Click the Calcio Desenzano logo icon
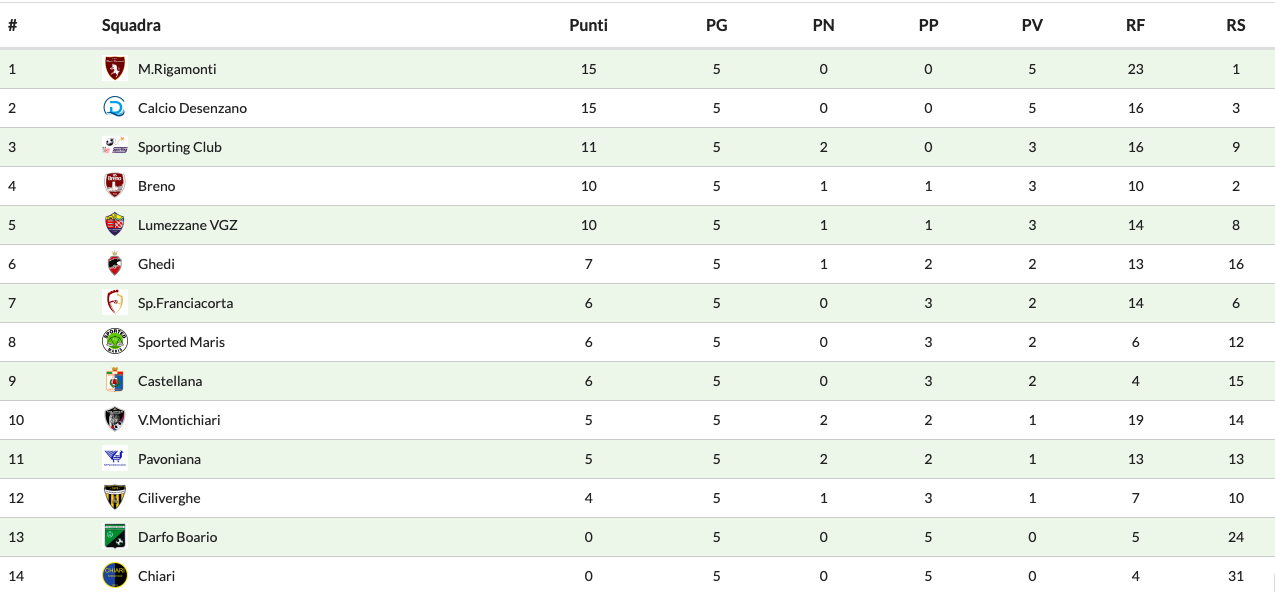The image size is (1275, 592). pos(115,108)
